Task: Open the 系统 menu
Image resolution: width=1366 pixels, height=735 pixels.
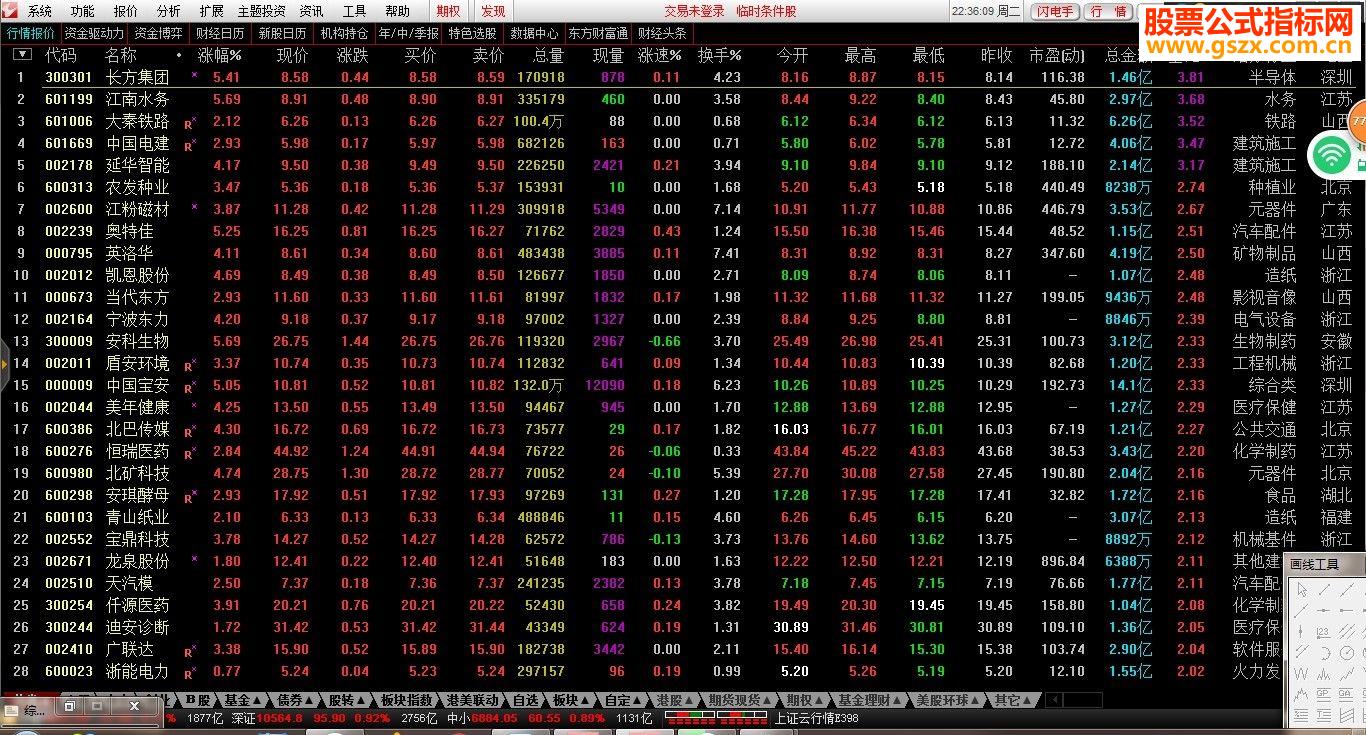Action: [40, 11]
